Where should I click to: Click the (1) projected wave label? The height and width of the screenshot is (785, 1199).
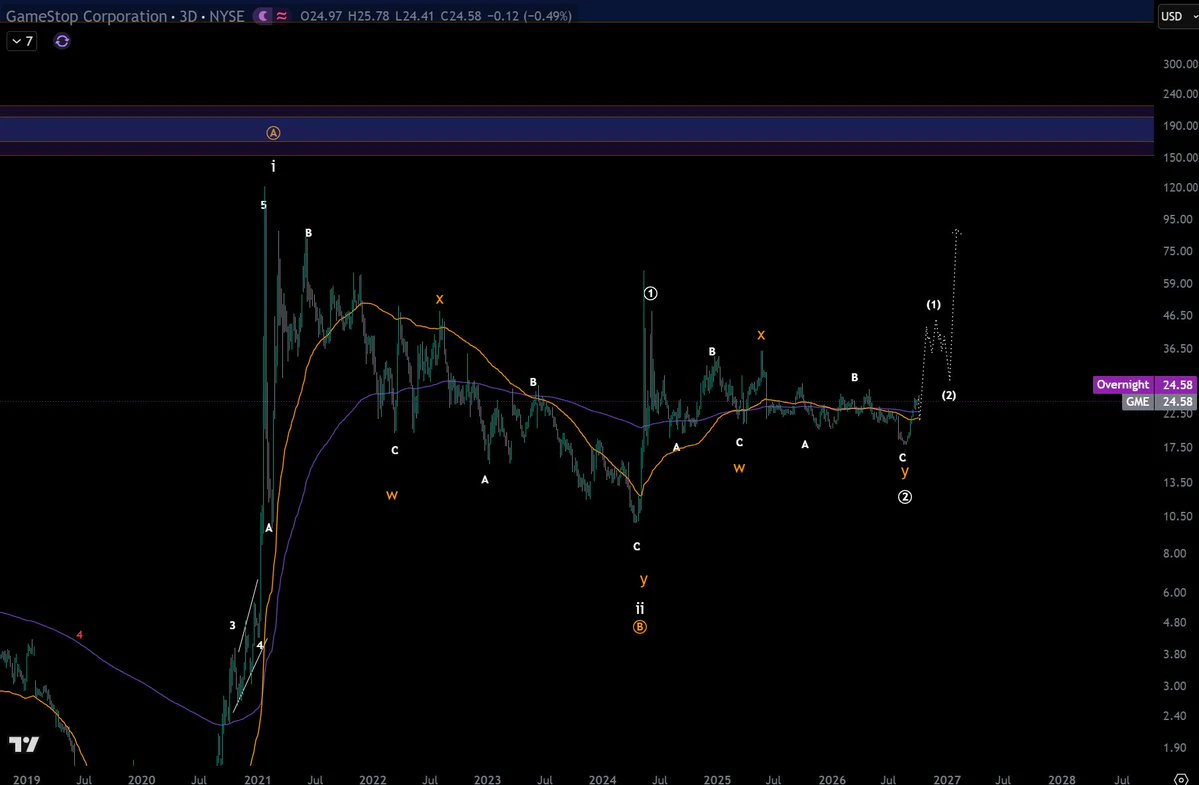[x=934, y=304]
